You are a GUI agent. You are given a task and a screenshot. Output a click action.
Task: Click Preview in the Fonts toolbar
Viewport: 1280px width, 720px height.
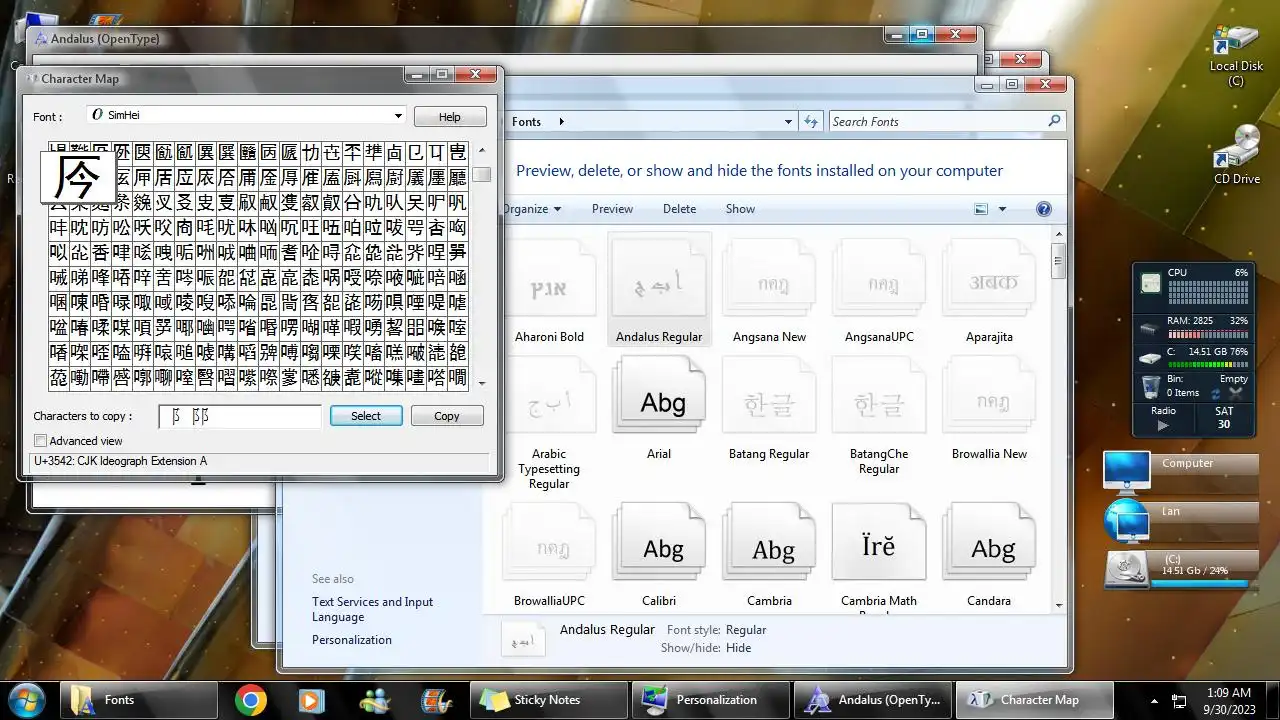(x=612, y=209)
